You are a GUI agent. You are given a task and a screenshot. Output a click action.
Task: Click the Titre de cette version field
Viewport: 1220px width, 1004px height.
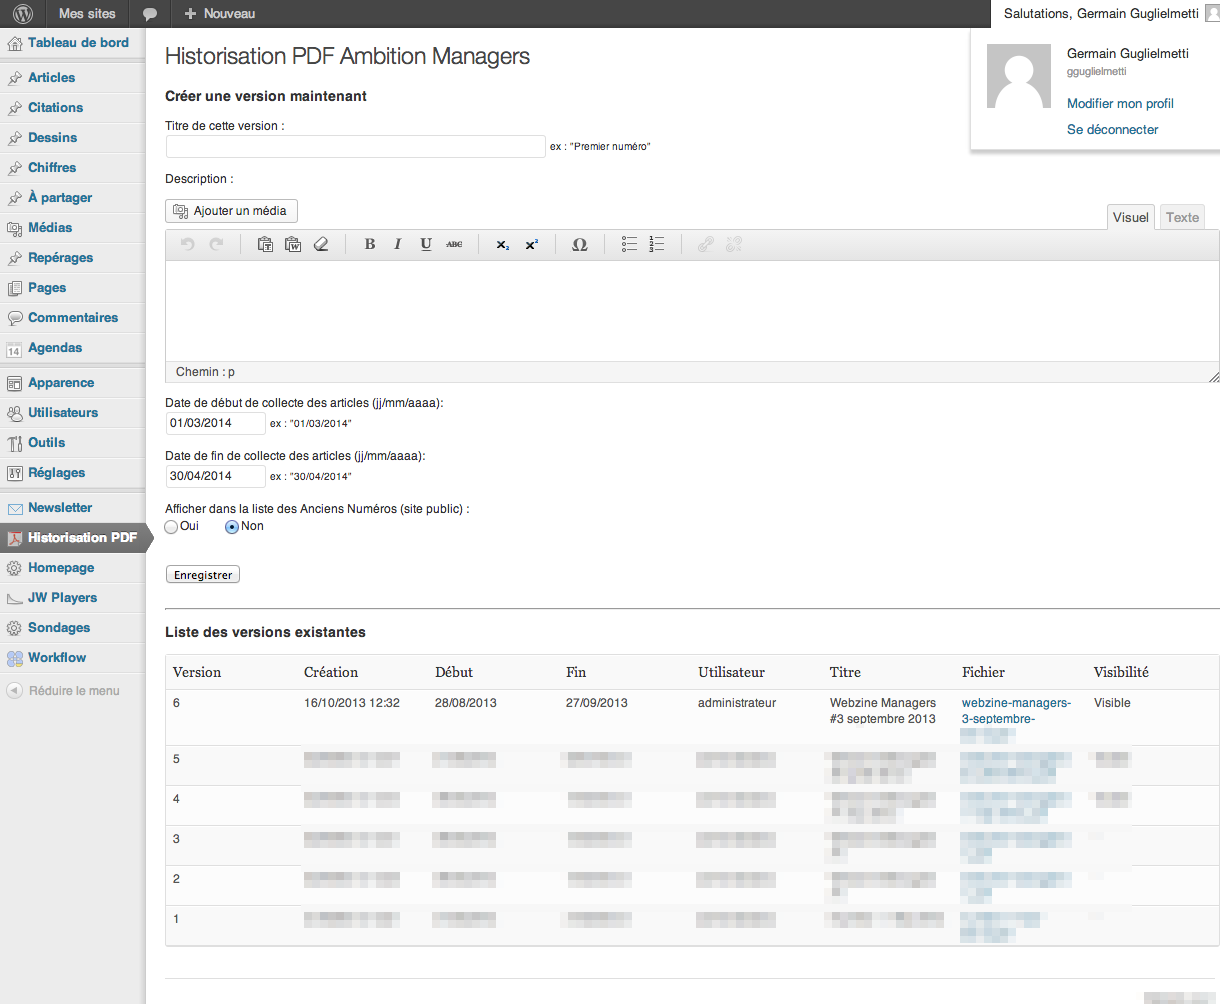(356, 147)
